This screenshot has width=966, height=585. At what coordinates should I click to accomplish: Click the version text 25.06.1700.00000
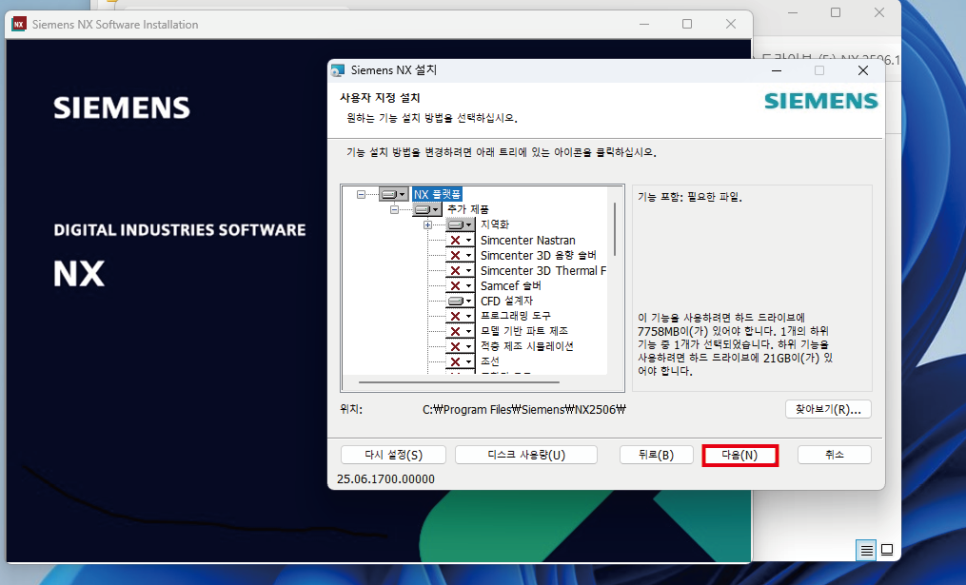(x=386, y=479)
